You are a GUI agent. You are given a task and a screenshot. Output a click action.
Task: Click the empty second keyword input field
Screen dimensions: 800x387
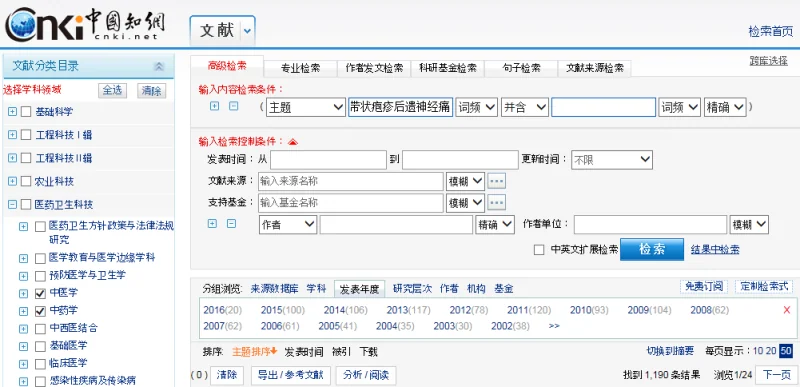click(603, 108)
